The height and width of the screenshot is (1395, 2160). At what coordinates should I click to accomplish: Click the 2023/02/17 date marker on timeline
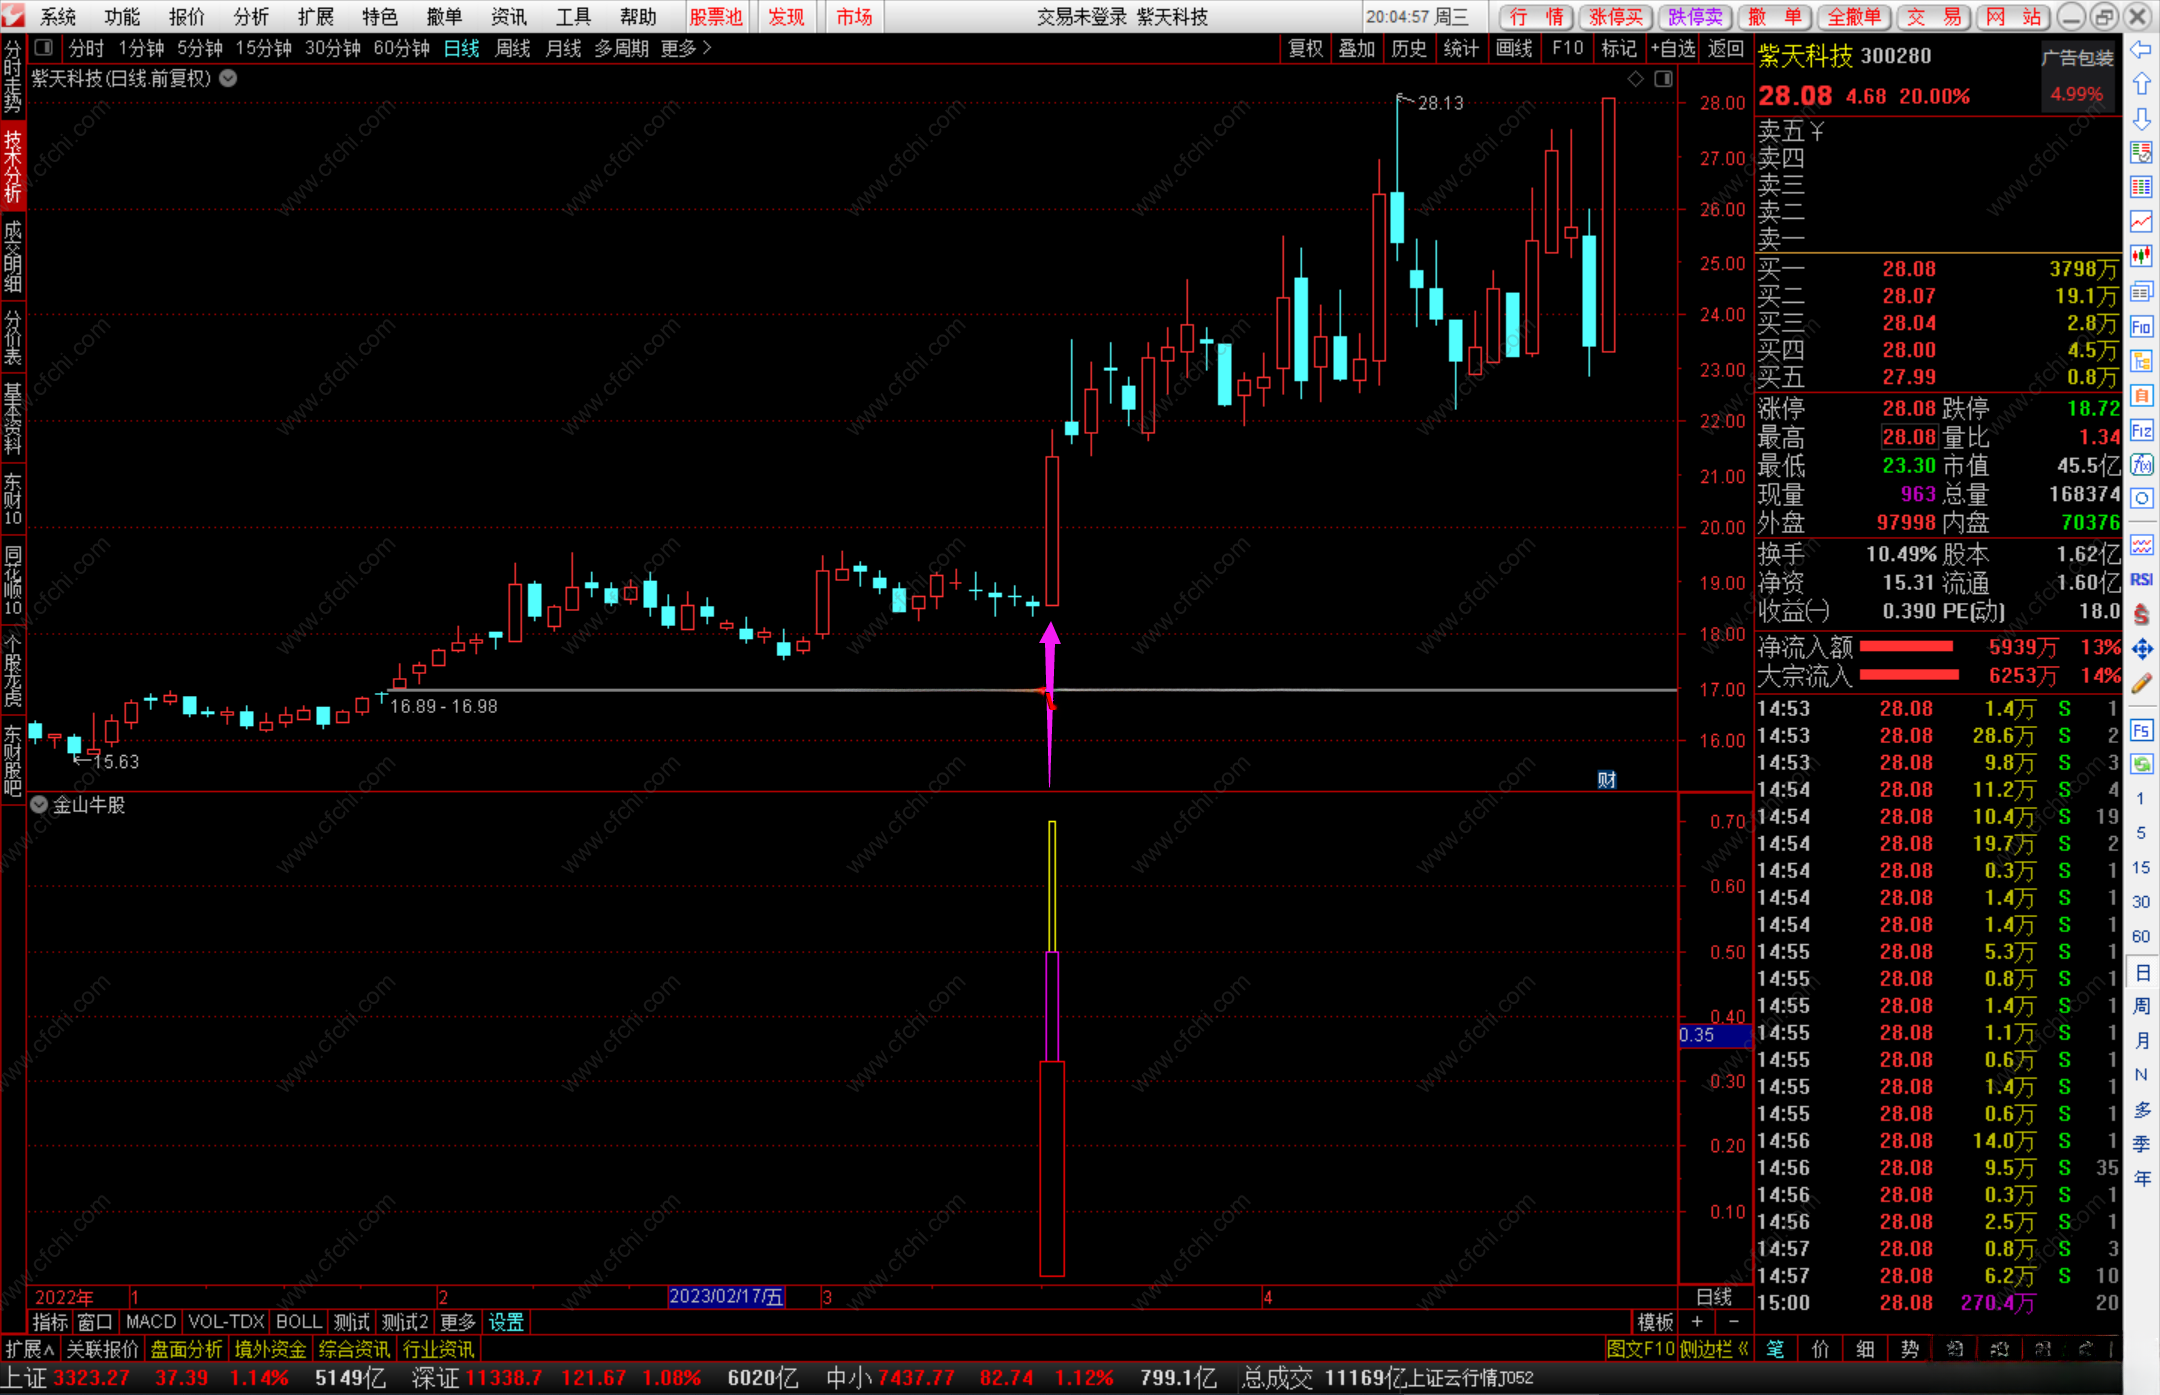(x=726, y=1297)
